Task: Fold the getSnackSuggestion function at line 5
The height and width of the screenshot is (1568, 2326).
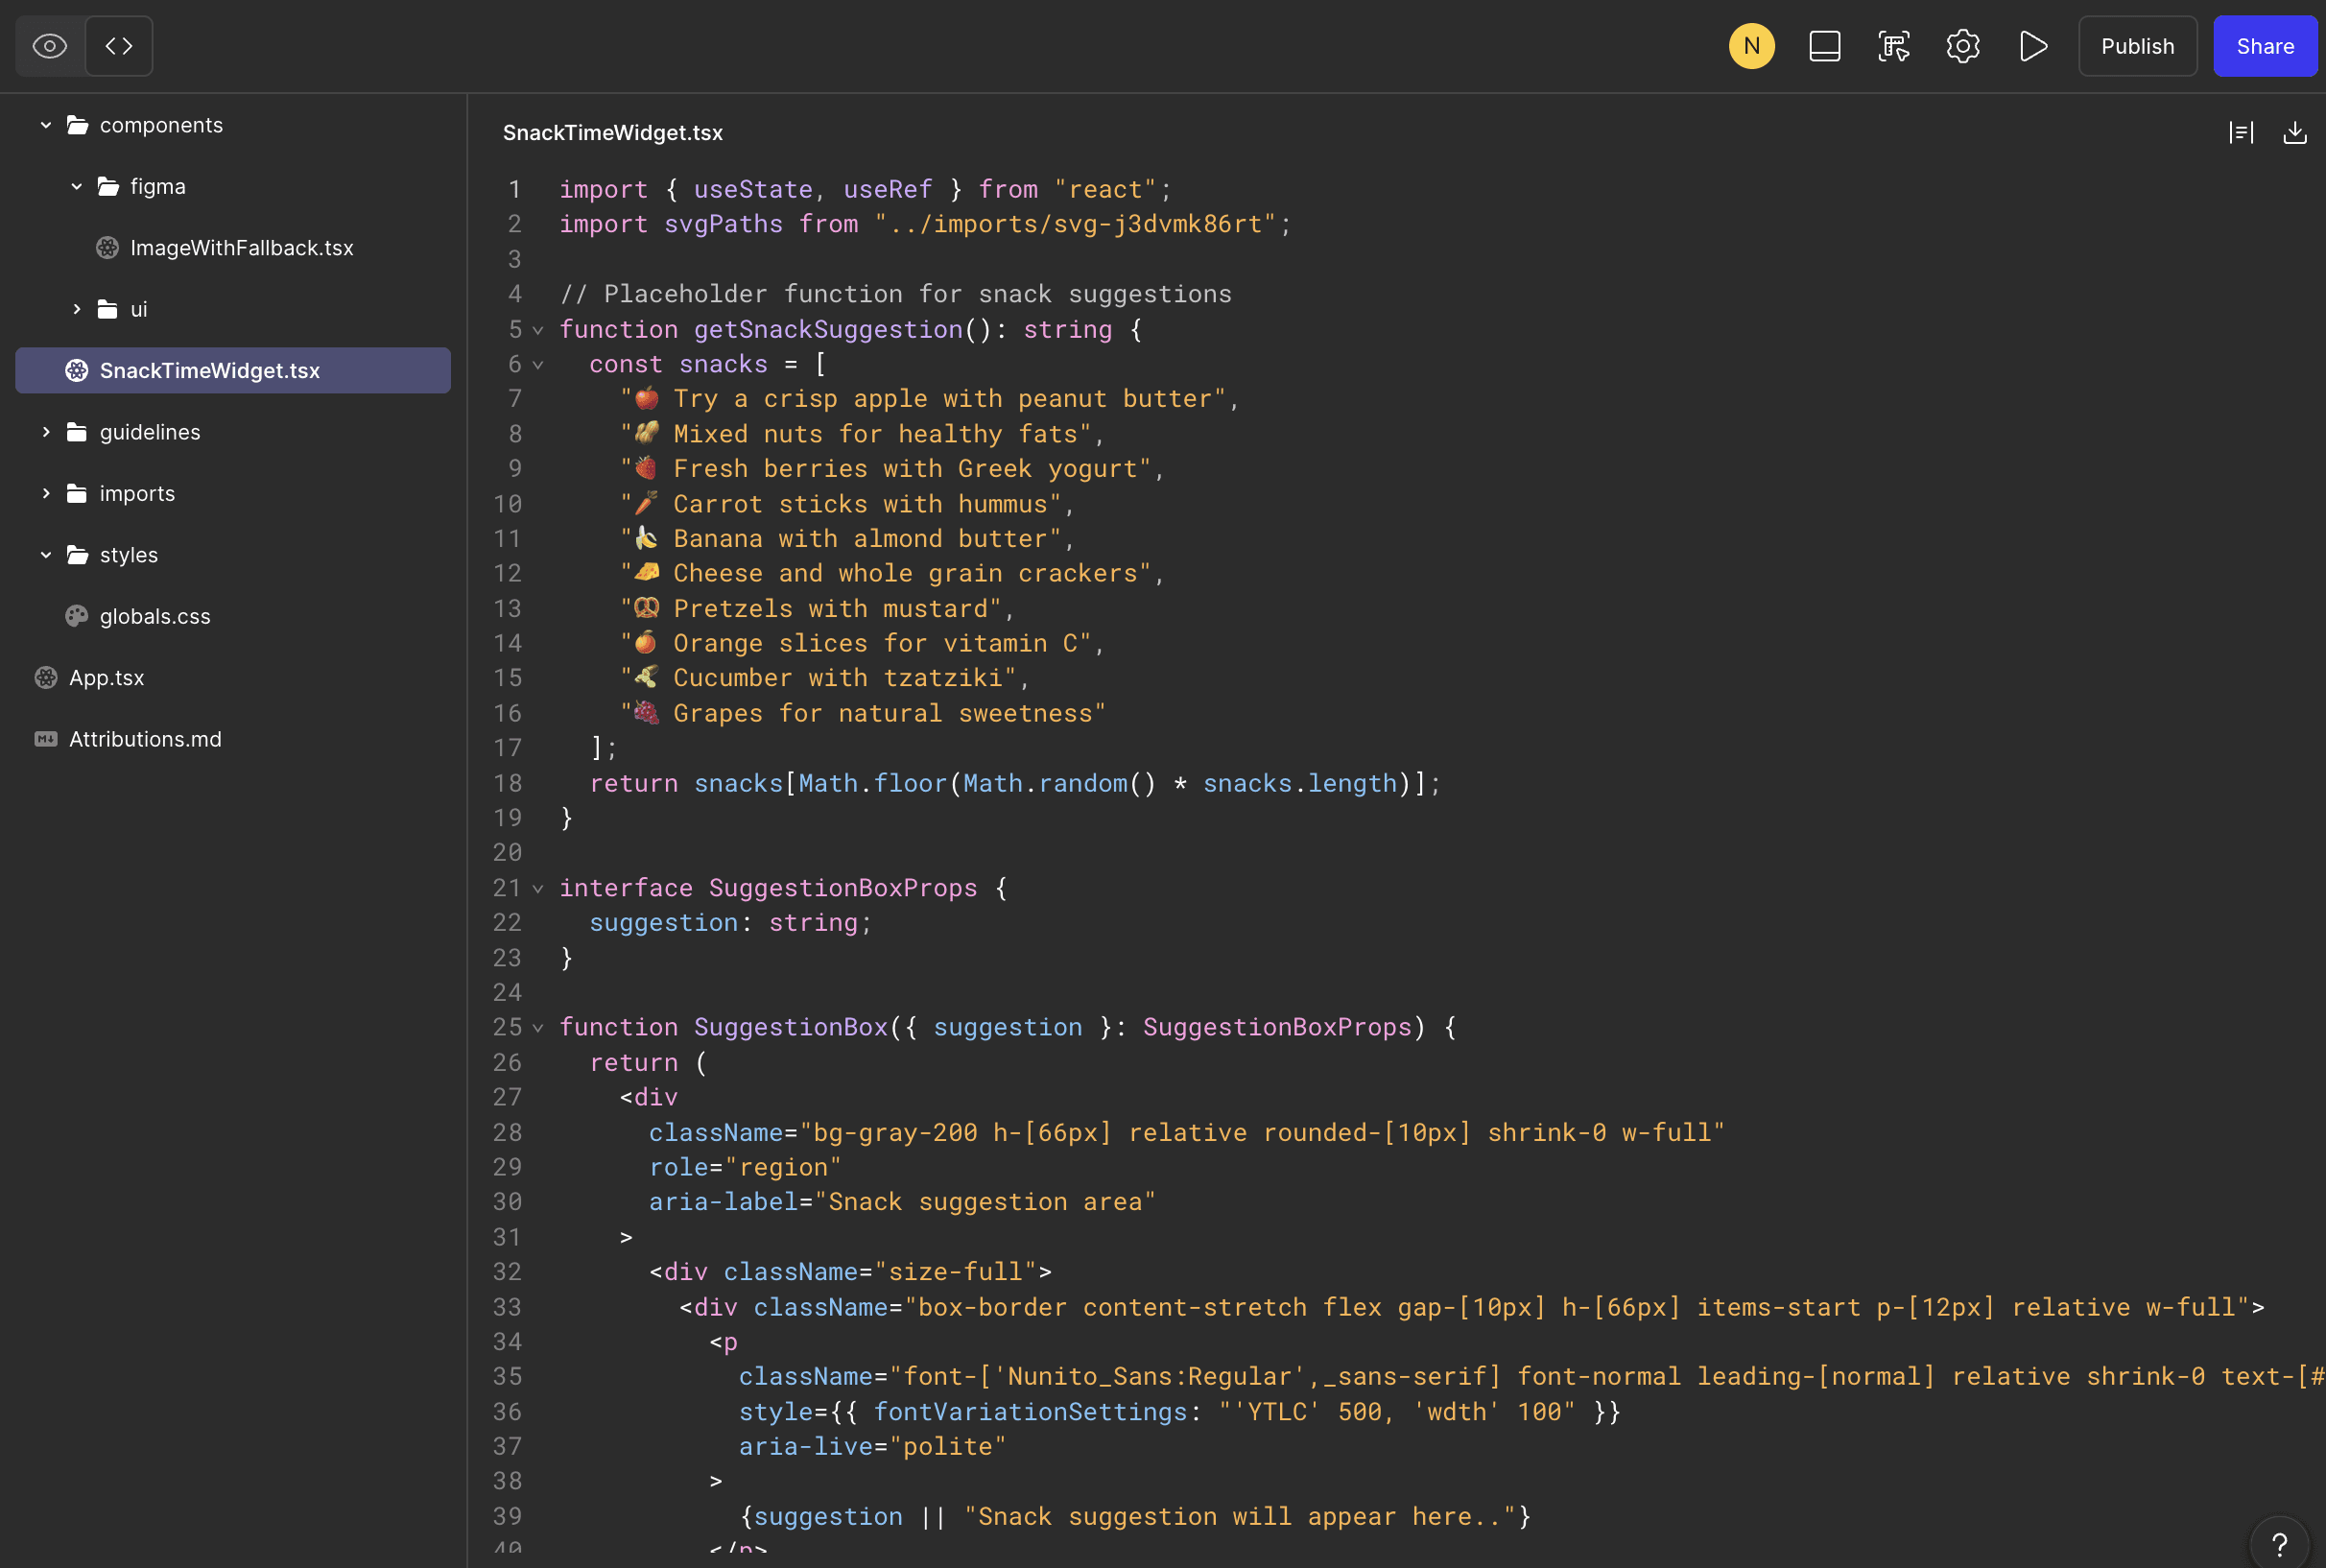Action: point(538,330)
